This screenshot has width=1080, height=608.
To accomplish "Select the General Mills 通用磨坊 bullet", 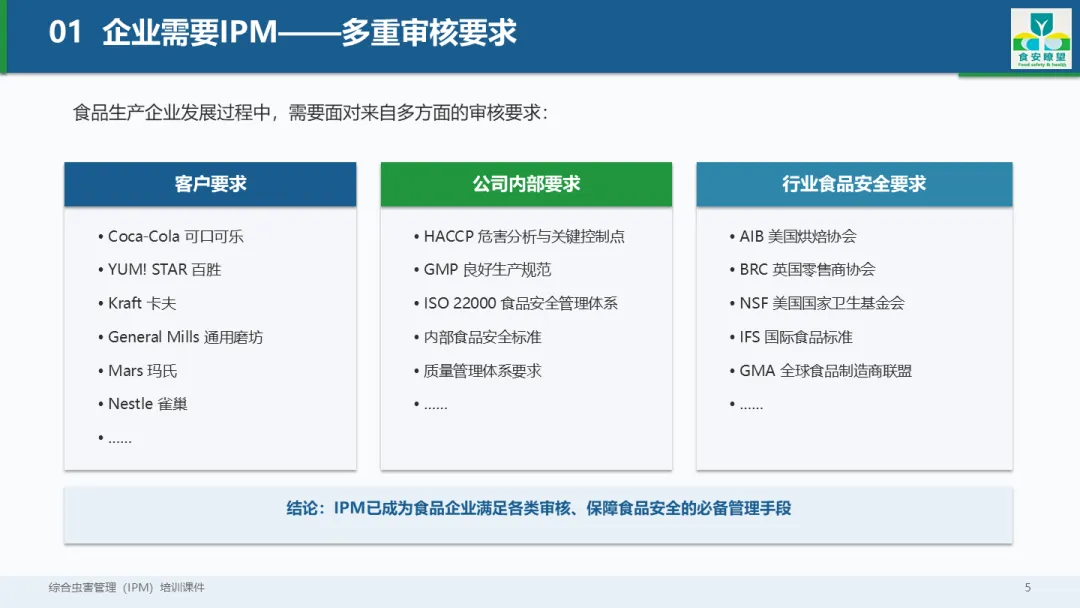I will click(180, 337).
